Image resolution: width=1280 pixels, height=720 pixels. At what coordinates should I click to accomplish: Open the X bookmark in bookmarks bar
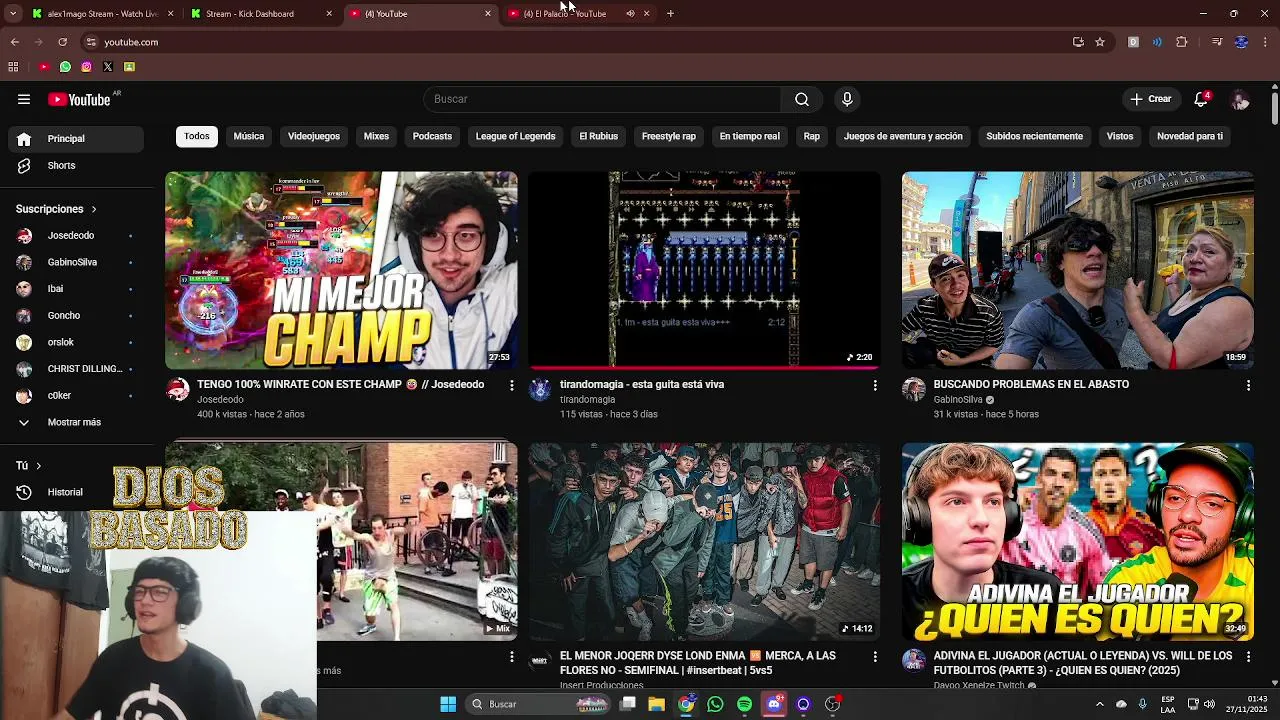click(108, 67)
